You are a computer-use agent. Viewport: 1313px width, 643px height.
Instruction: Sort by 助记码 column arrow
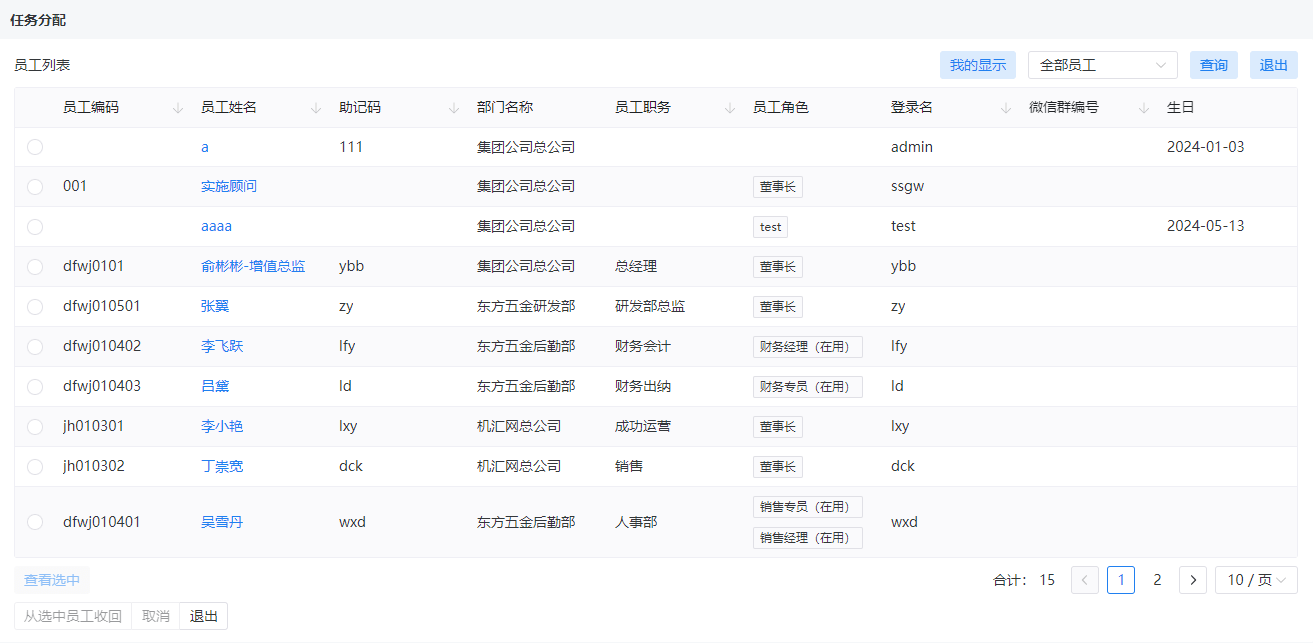click(454, 108)
